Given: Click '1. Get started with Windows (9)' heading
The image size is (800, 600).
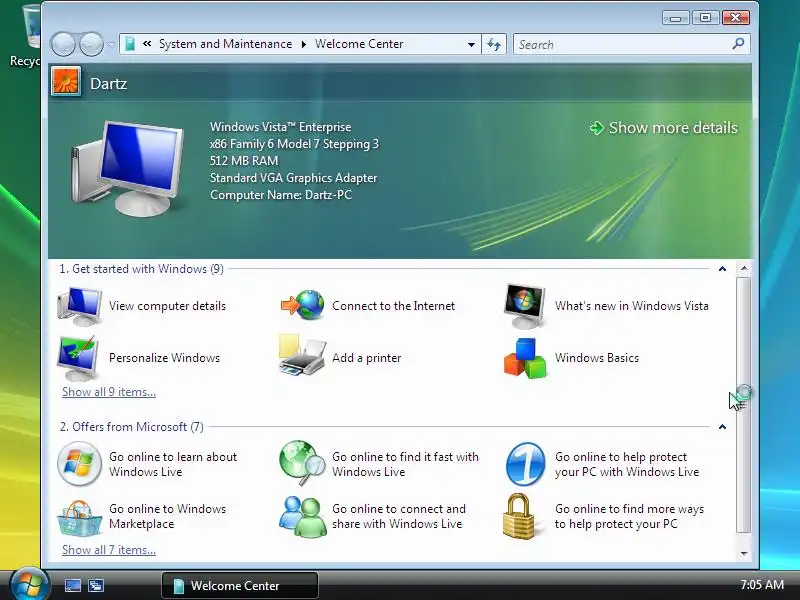Looking at the screenshot, I should pyautogui.click(x=141, y=269).
